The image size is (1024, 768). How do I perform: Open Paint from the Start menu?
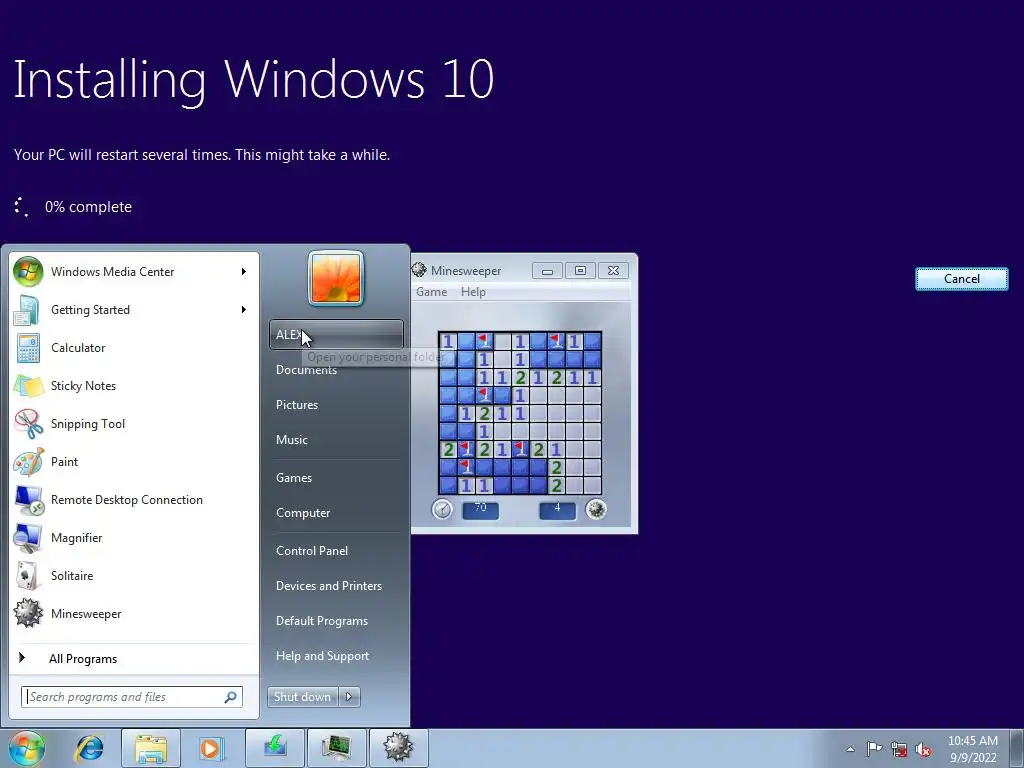pos(134,462)
